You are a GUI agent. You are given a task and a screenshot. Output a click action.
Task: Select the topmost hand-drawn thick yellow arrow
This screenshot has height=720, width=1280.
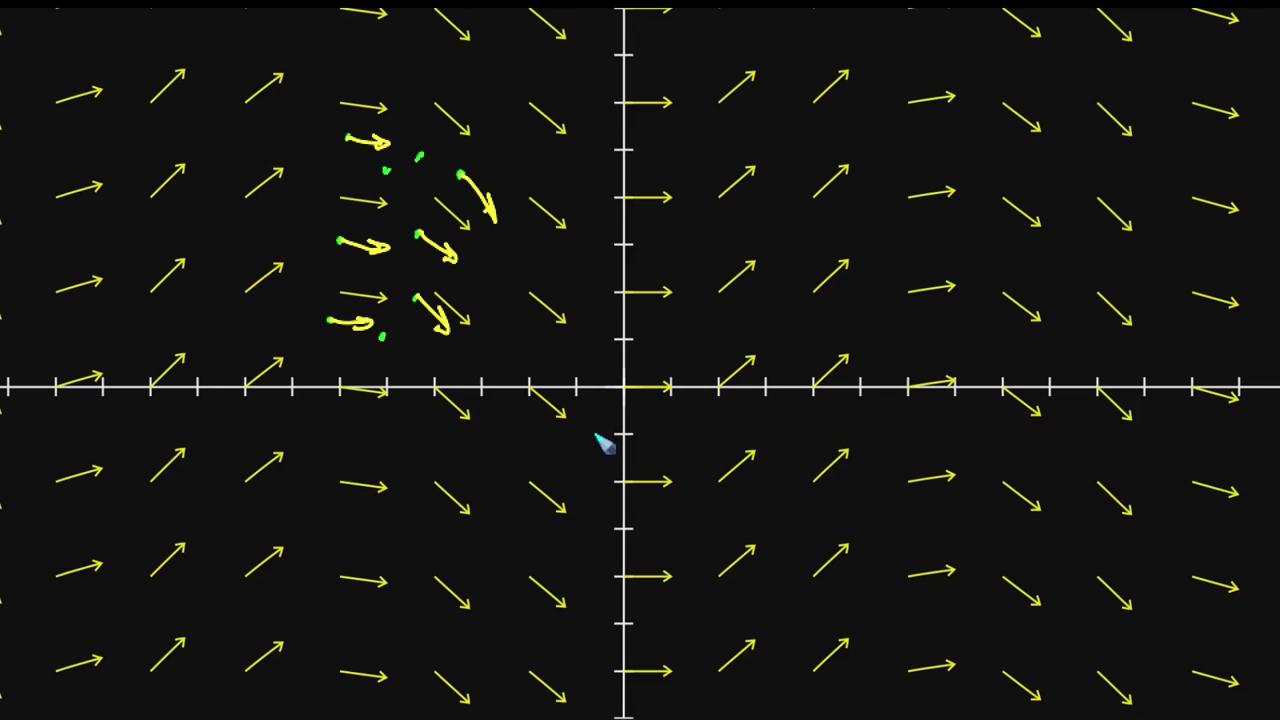tap(368, 142)
